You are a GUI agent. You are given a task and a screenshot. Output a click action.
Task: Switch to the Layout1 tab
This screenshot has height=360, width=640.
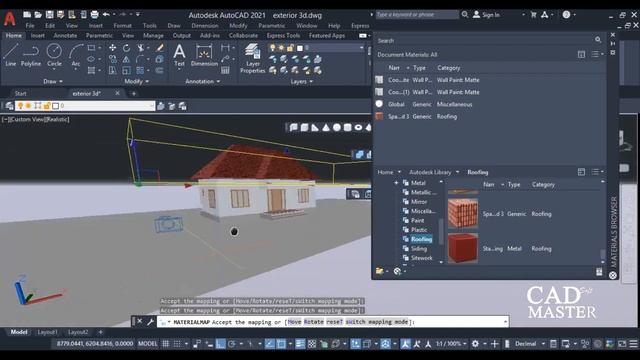(47, 332)
